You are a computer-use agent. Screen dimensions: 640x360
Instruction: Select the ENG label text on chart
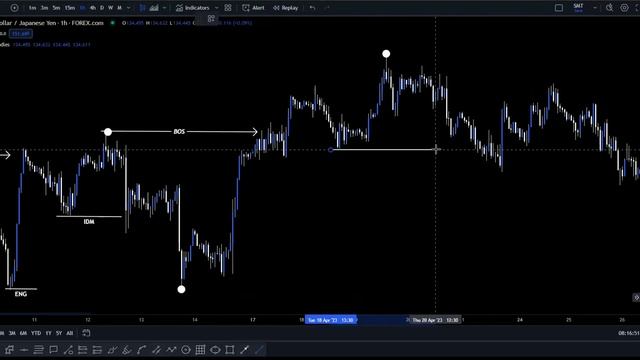(x=21, y=294)
